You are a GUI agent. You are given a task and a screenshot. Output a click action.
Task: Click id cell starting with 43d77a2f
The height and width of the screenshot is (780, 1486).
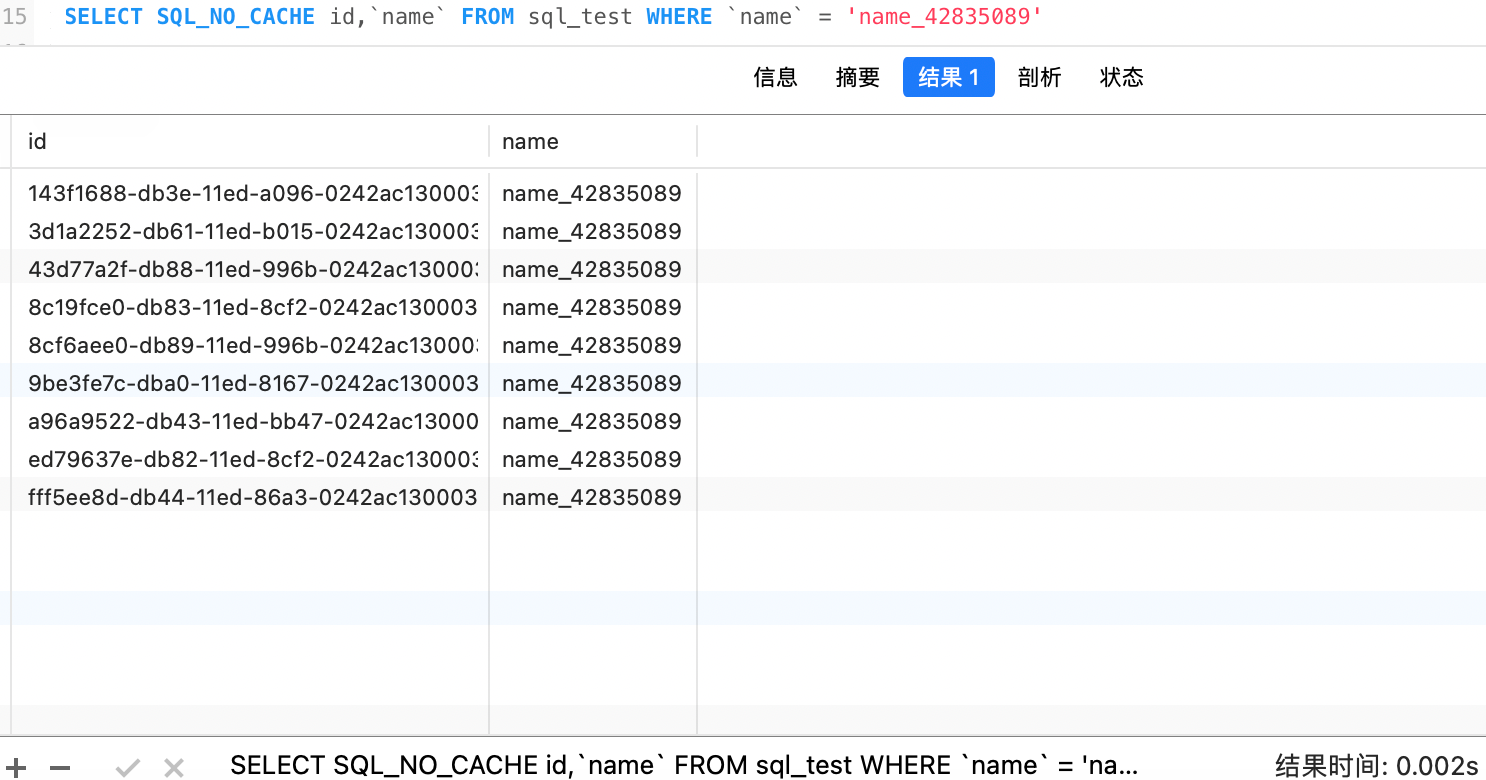click(252, 269)
